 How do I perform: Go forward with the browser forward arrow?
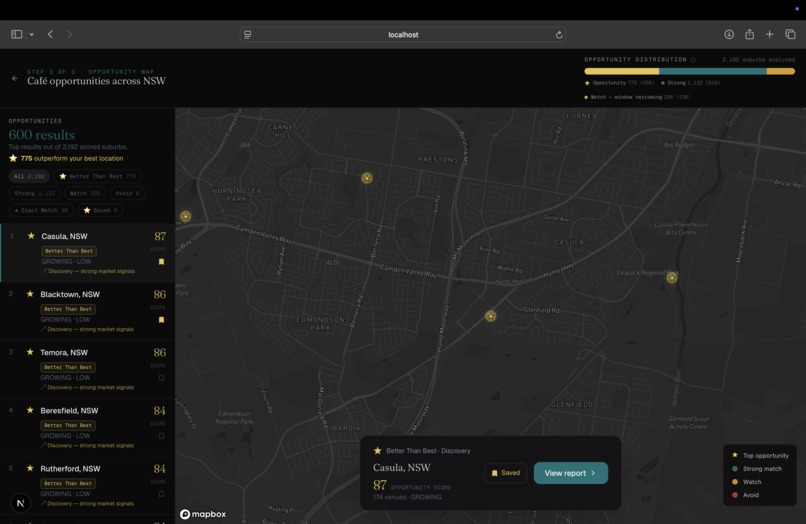pos(69,34)
